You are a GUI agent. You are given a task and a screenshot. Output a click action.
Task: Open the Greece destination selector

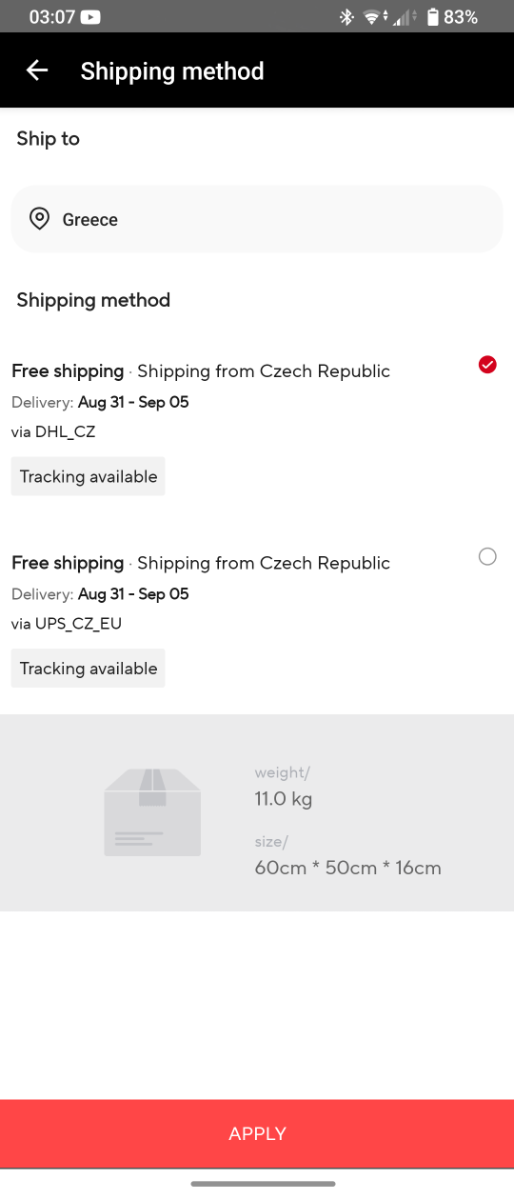click(257, 219)
